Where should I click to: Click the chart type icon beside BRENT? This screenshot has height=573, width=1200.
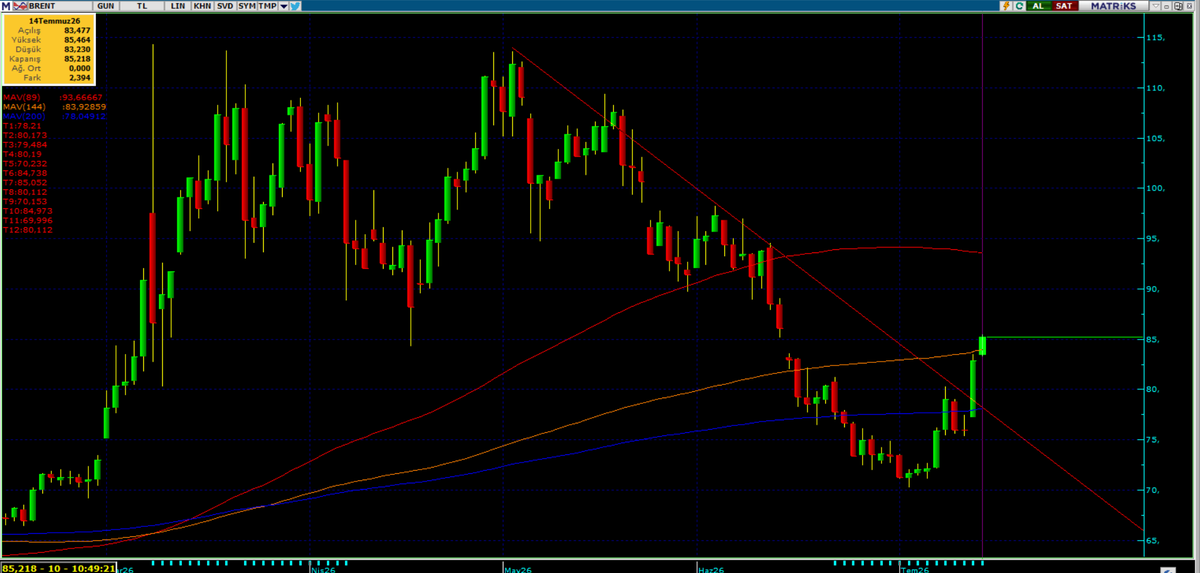(20, 6)
